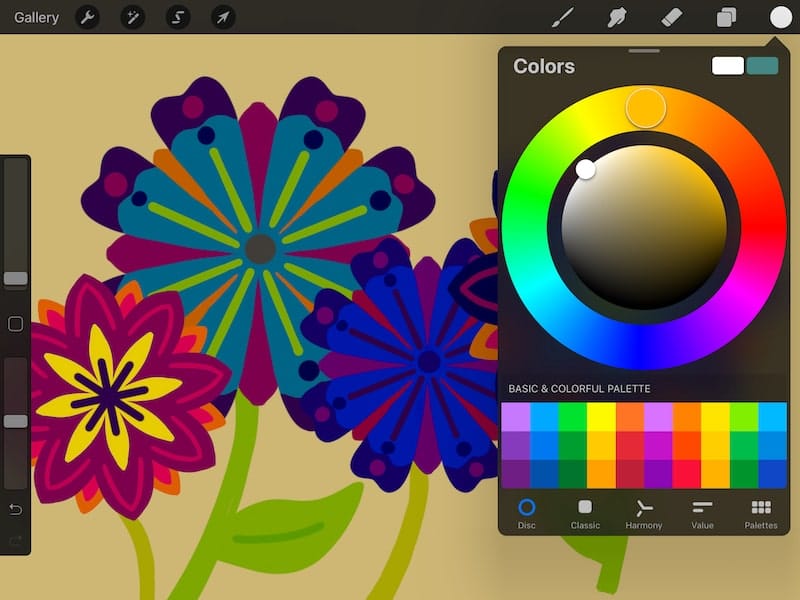Tap the active color circle in top bar
Image resolution: width=800 pixels, height=600 pixels.
tap(781, 17)
